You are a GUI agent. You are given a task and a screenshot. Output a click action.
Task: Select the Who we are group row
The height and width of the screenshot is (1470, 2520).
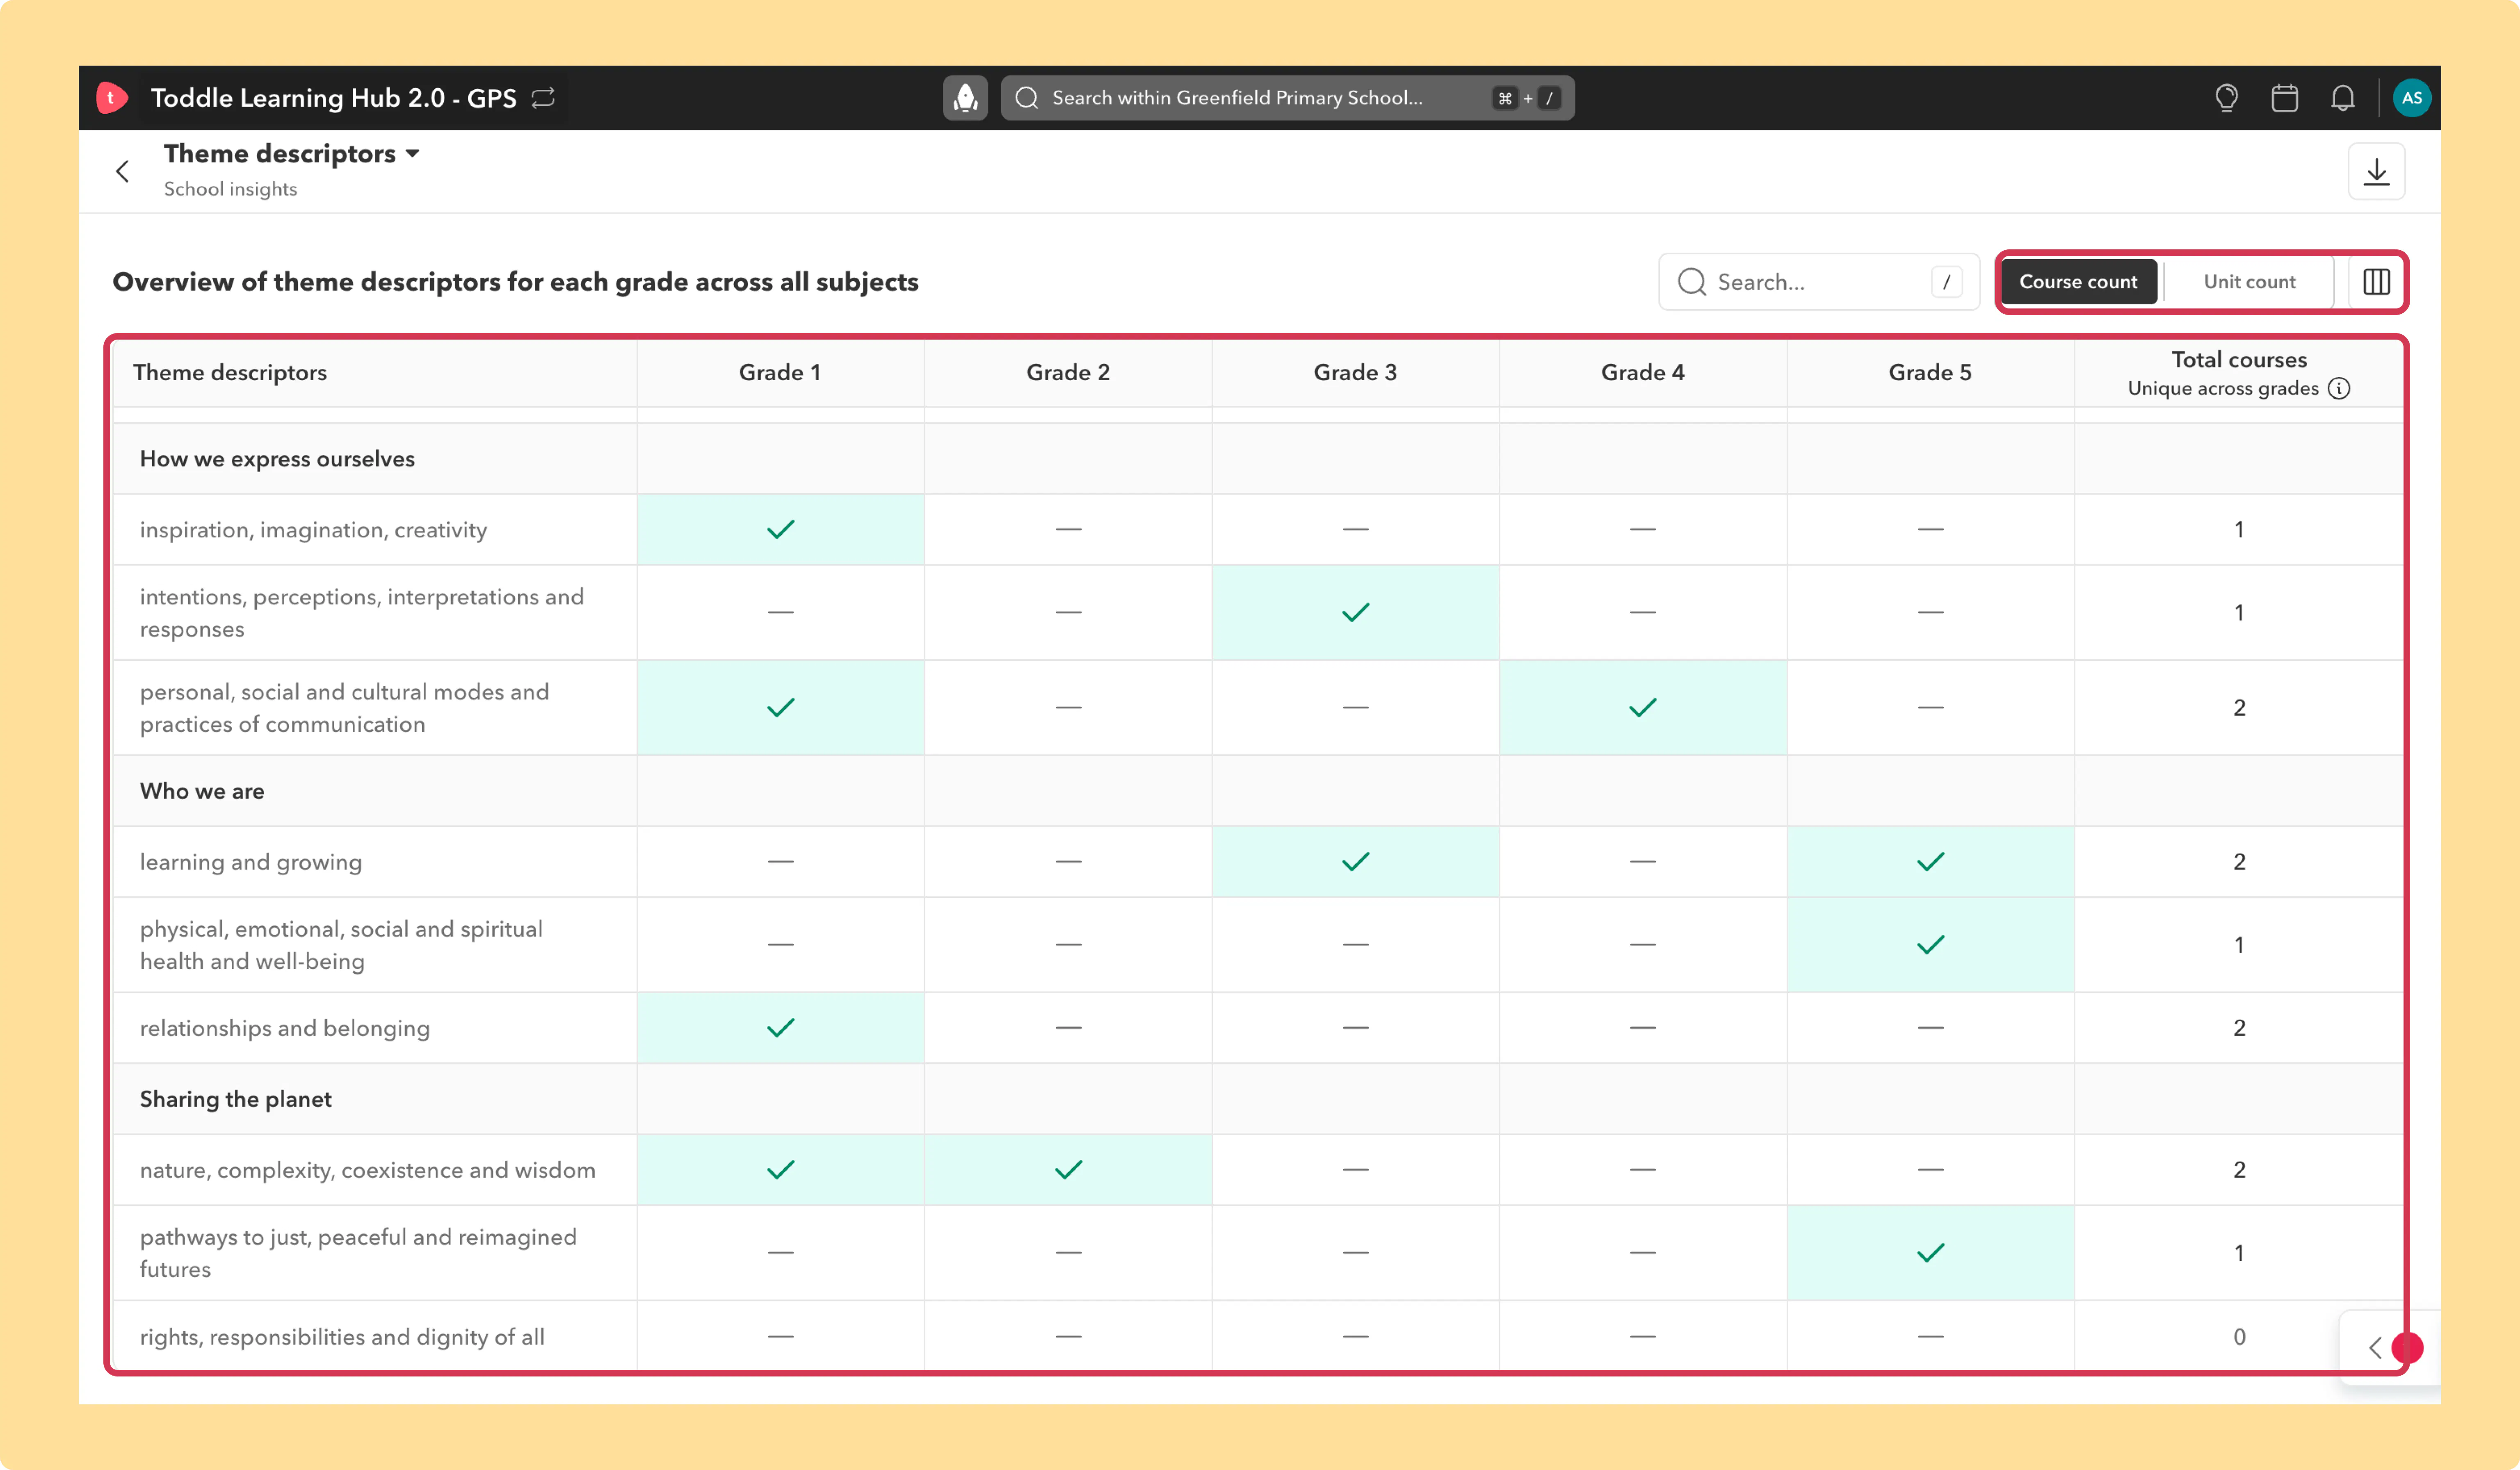1258,791
